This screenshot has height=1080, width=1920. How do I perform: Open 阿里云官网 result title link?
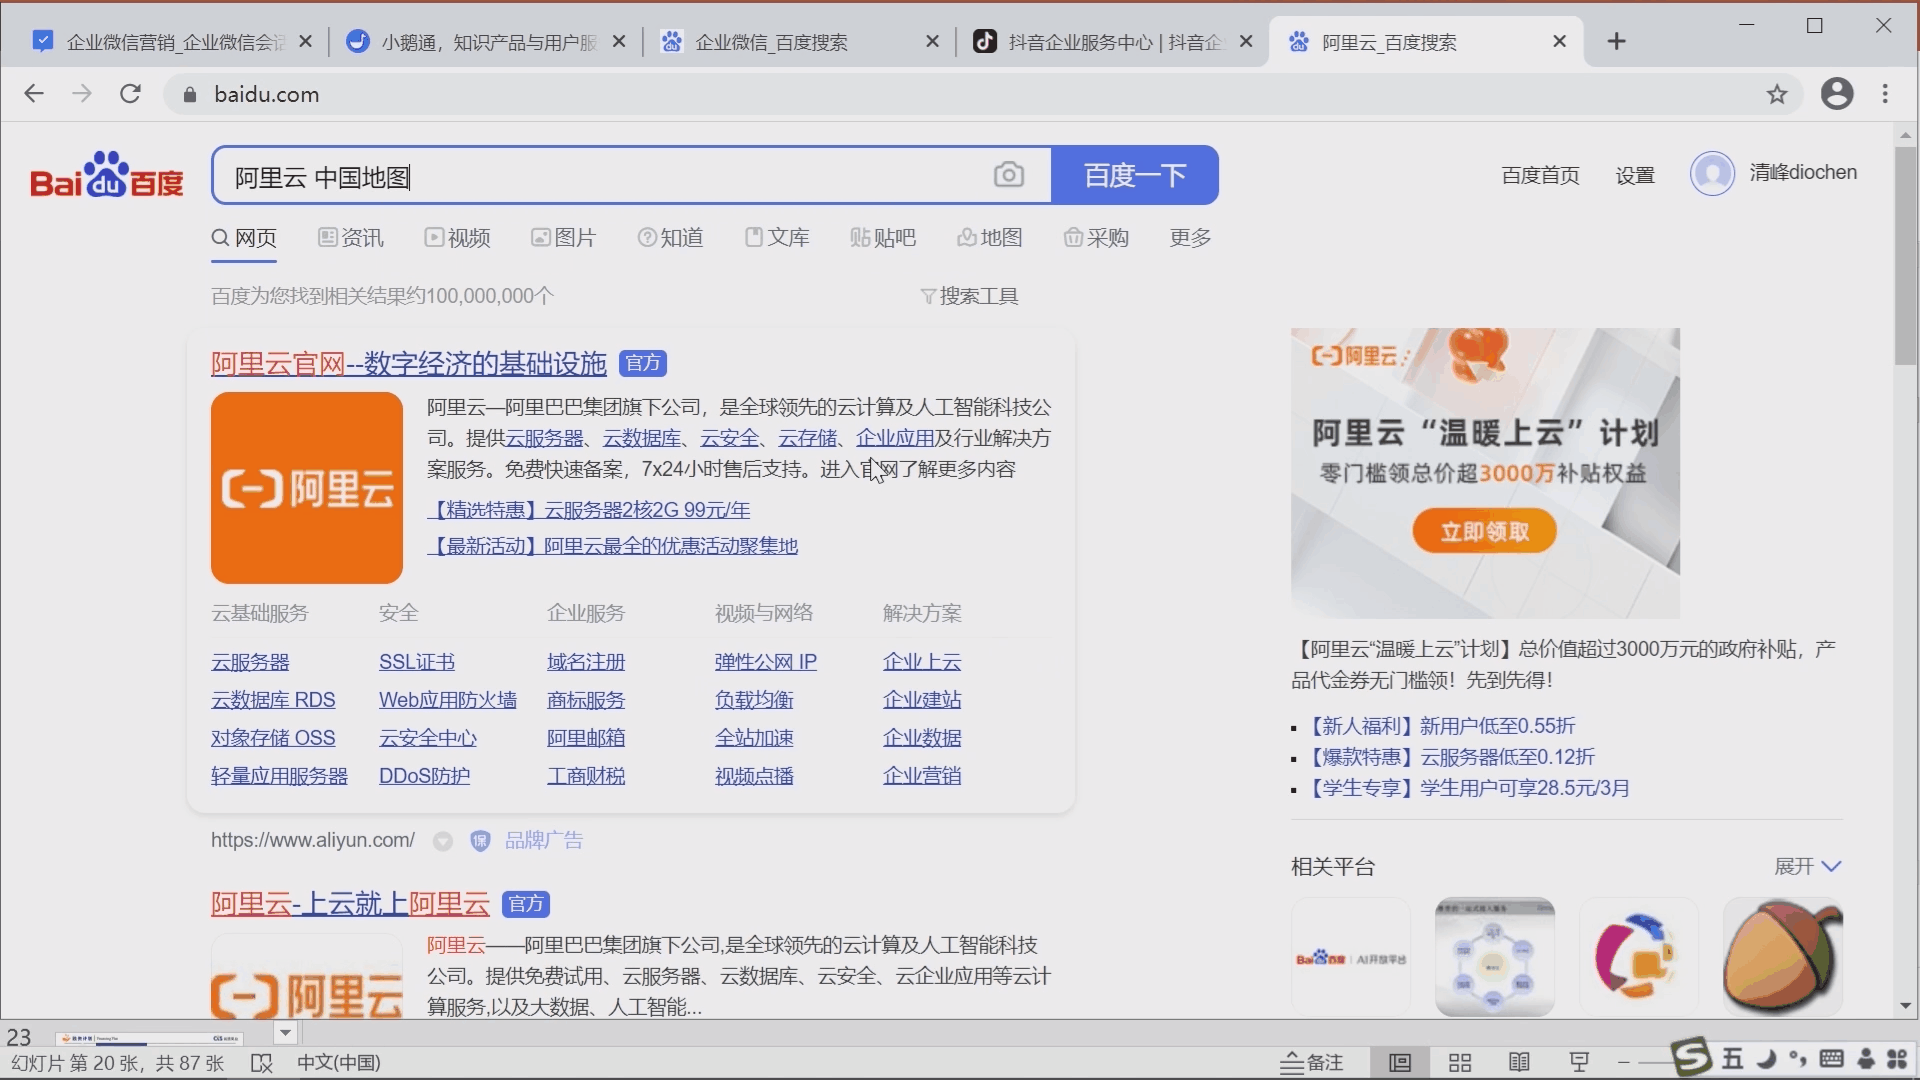(x=409, y=364)
